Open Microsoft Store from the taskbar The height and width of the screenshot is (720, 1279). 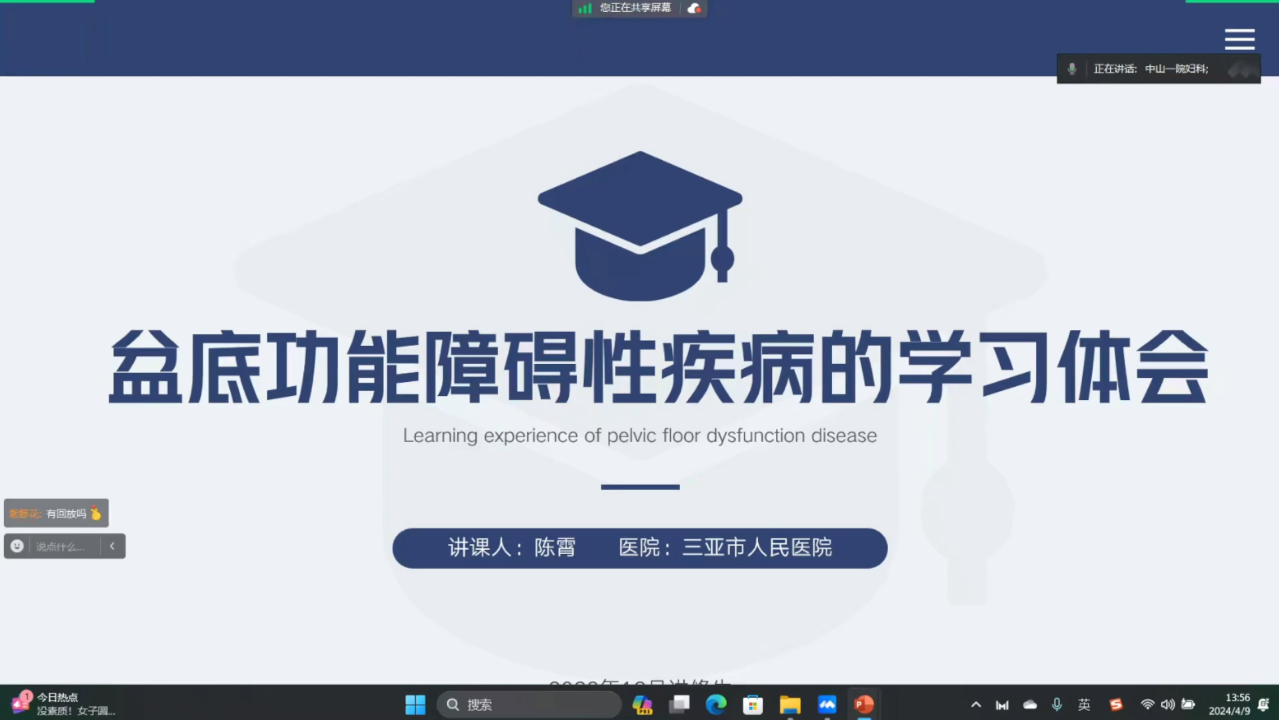tap(753, 705)
